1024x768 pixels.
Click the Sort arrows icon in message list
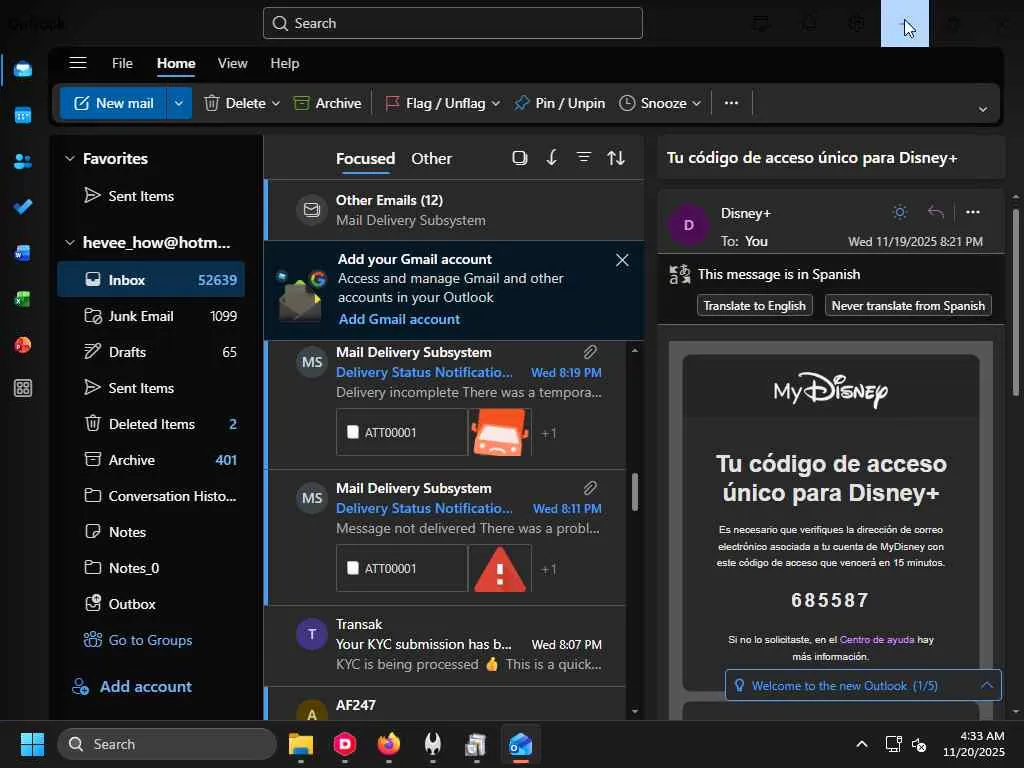click(x=616, y=158)
